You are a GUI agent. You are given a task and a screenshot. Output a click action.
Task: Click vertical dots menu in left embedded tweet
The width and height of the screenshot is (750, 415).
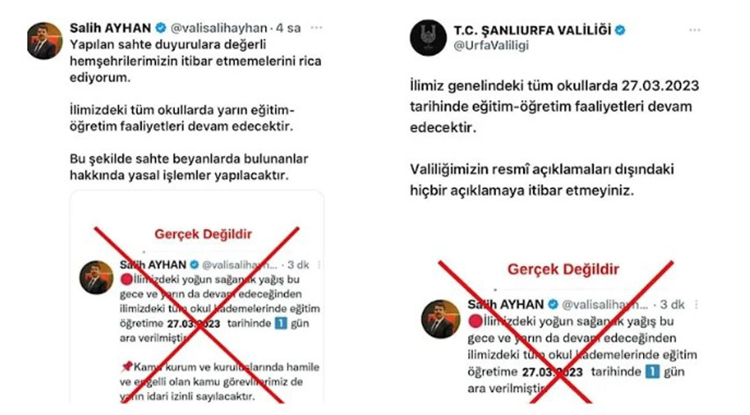319,264
